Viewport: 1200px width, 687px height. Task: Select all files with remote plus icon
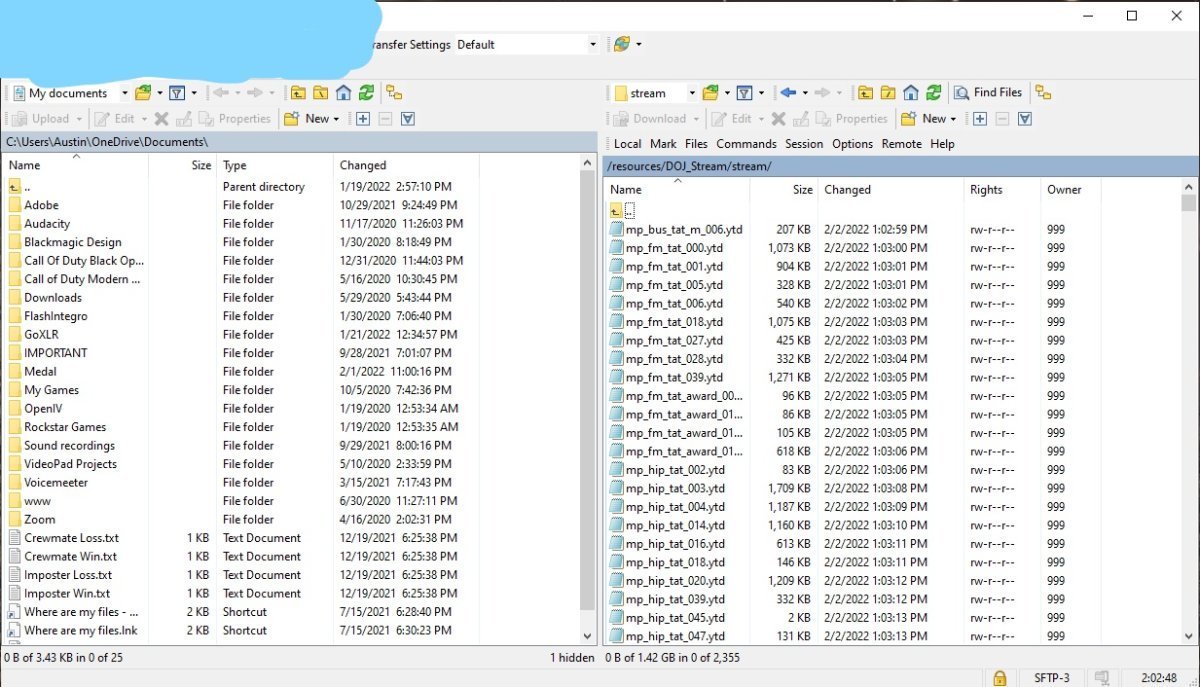(x=980, y=119)
